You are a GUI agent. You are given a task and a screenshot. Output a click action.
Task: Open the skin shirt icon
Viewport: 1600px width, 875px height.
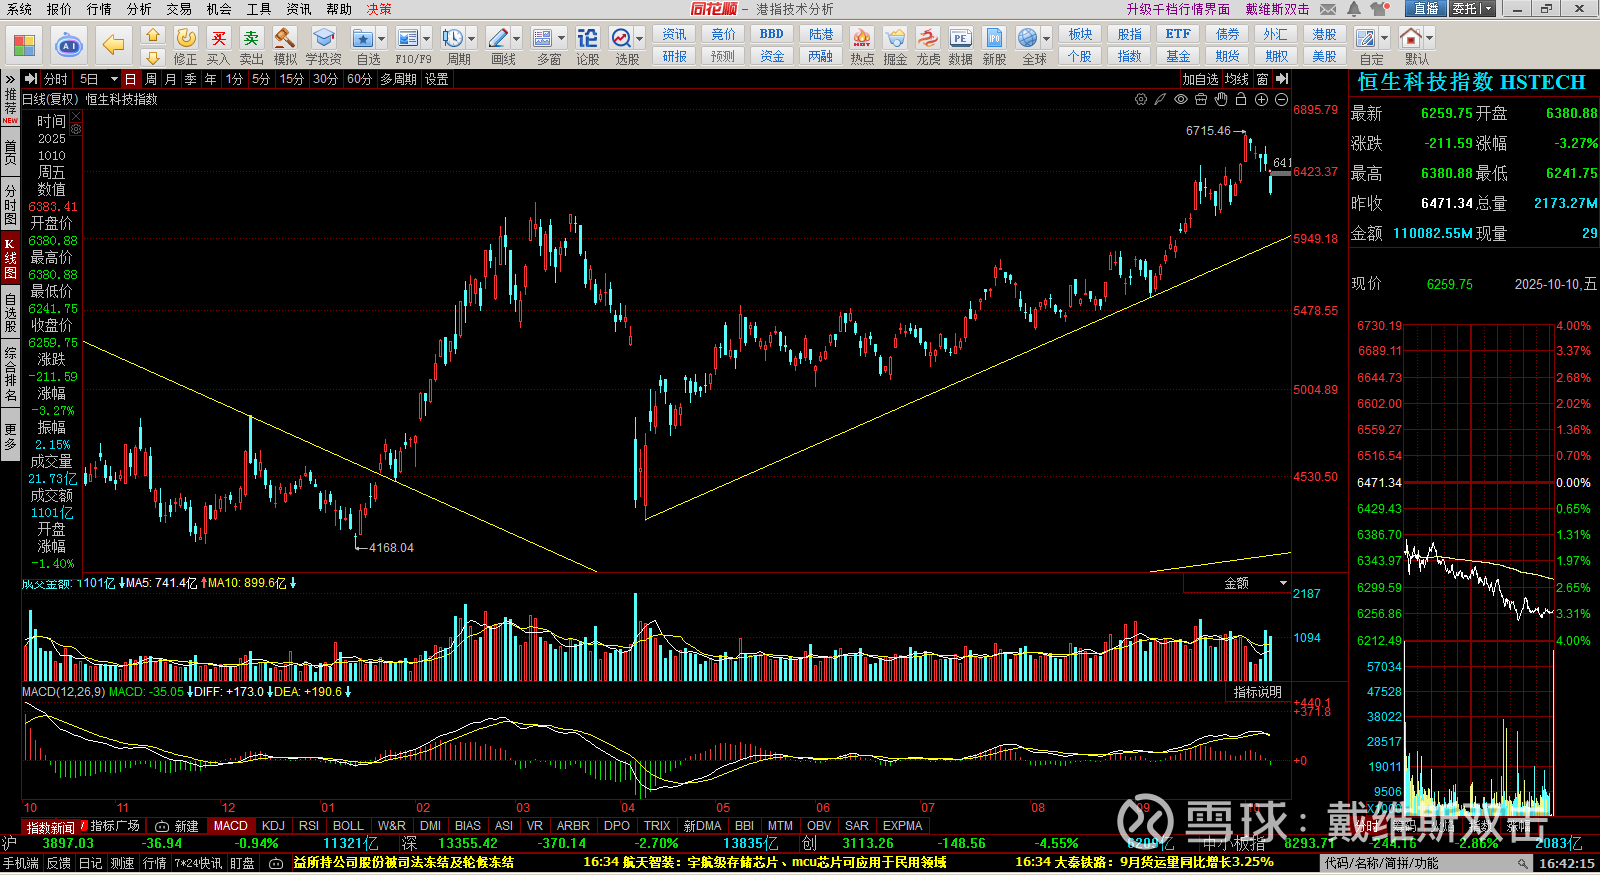(x=1380, y=9)
